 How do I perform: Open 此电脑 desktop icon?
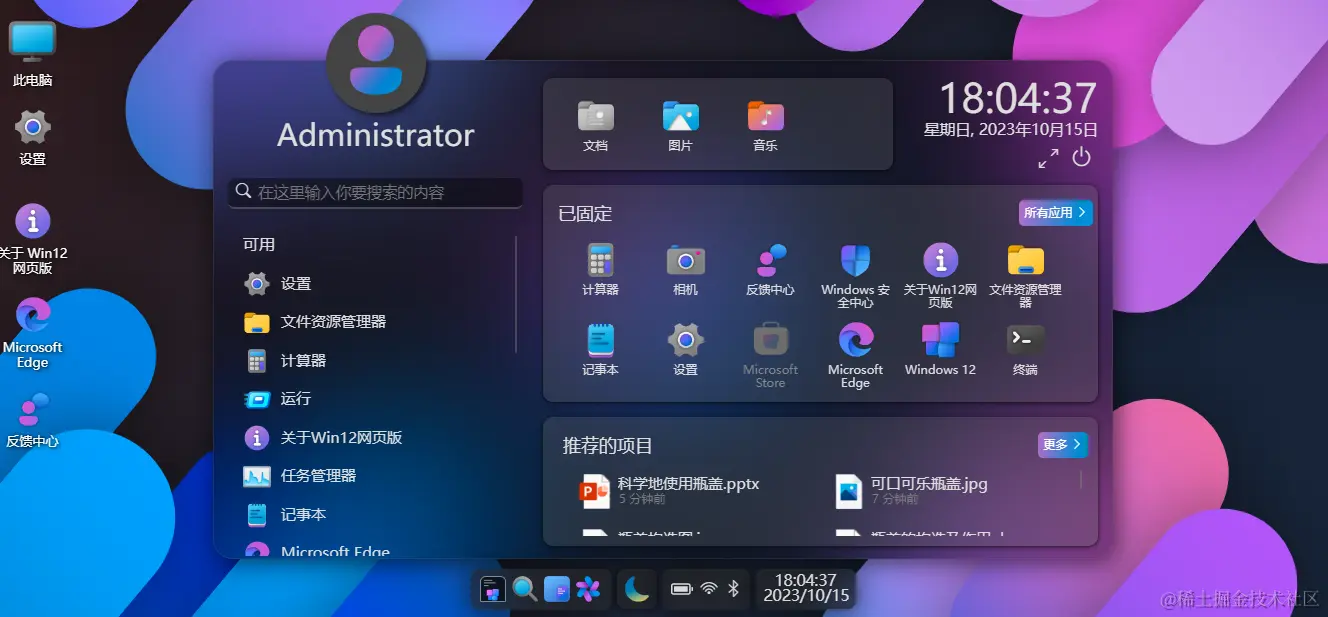32,54
